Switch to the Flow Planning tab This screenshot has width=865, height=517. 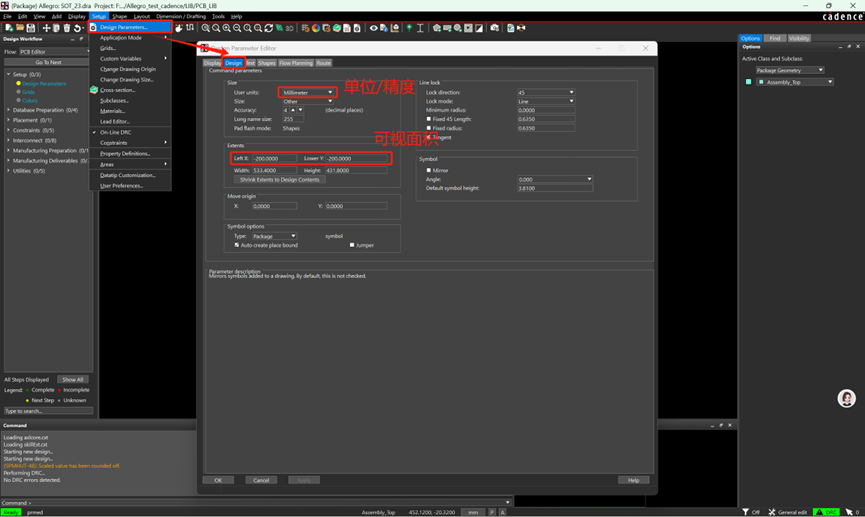click(x=296, y=63)
